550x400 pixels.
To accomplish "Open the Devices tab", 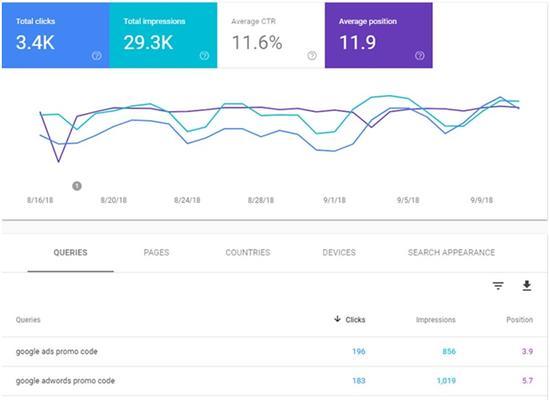I will click(x=339, y=252).
